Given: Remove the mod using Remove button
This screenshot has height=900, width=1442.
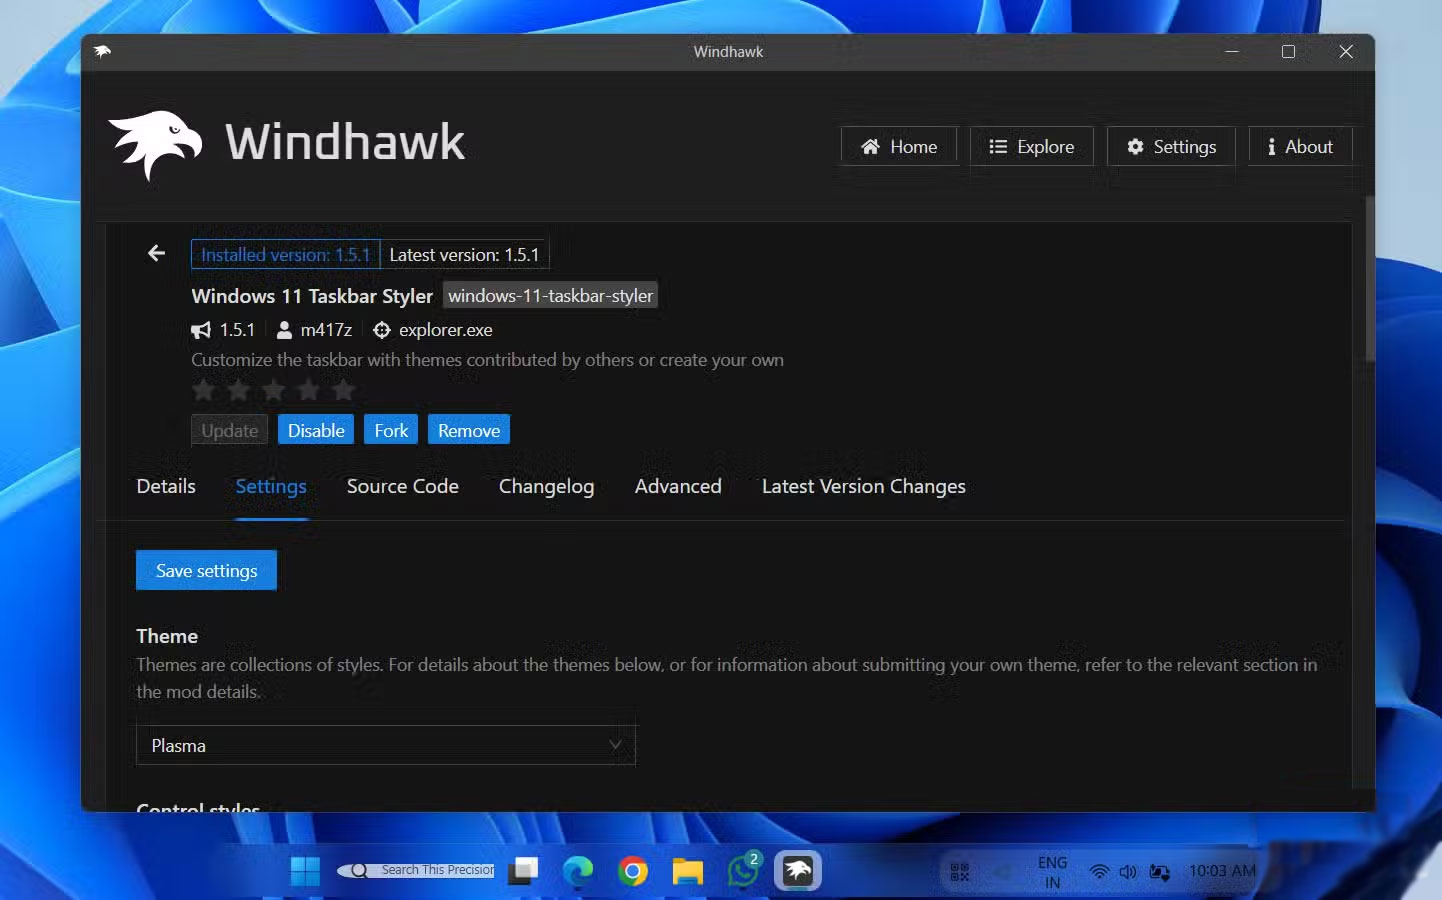Looking at the screenshot, I should pos(468,430).
